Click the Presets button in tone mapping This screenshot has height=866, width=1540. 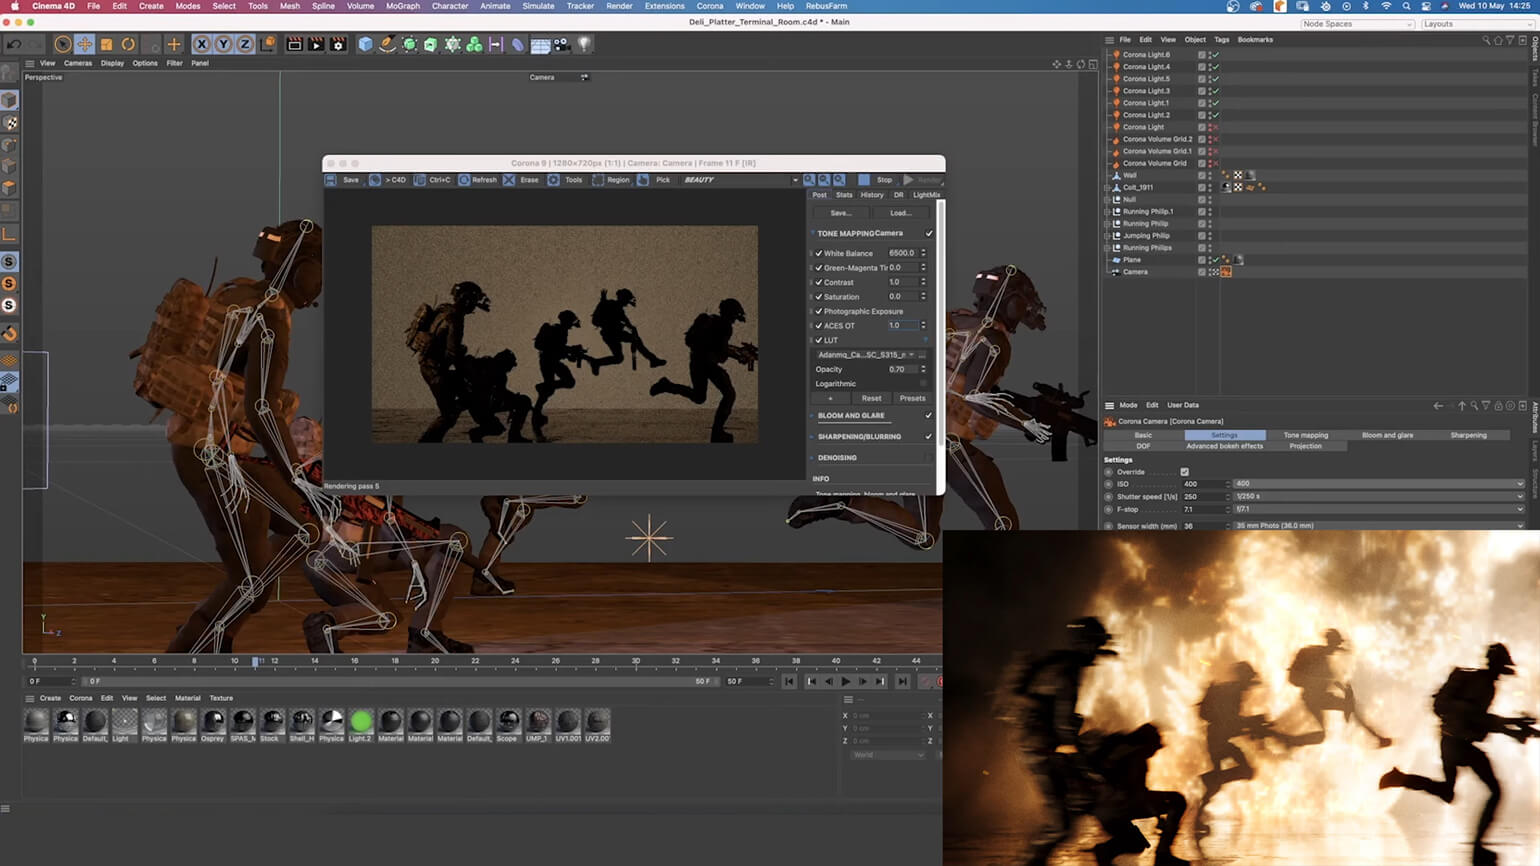(x=912, y=398)
